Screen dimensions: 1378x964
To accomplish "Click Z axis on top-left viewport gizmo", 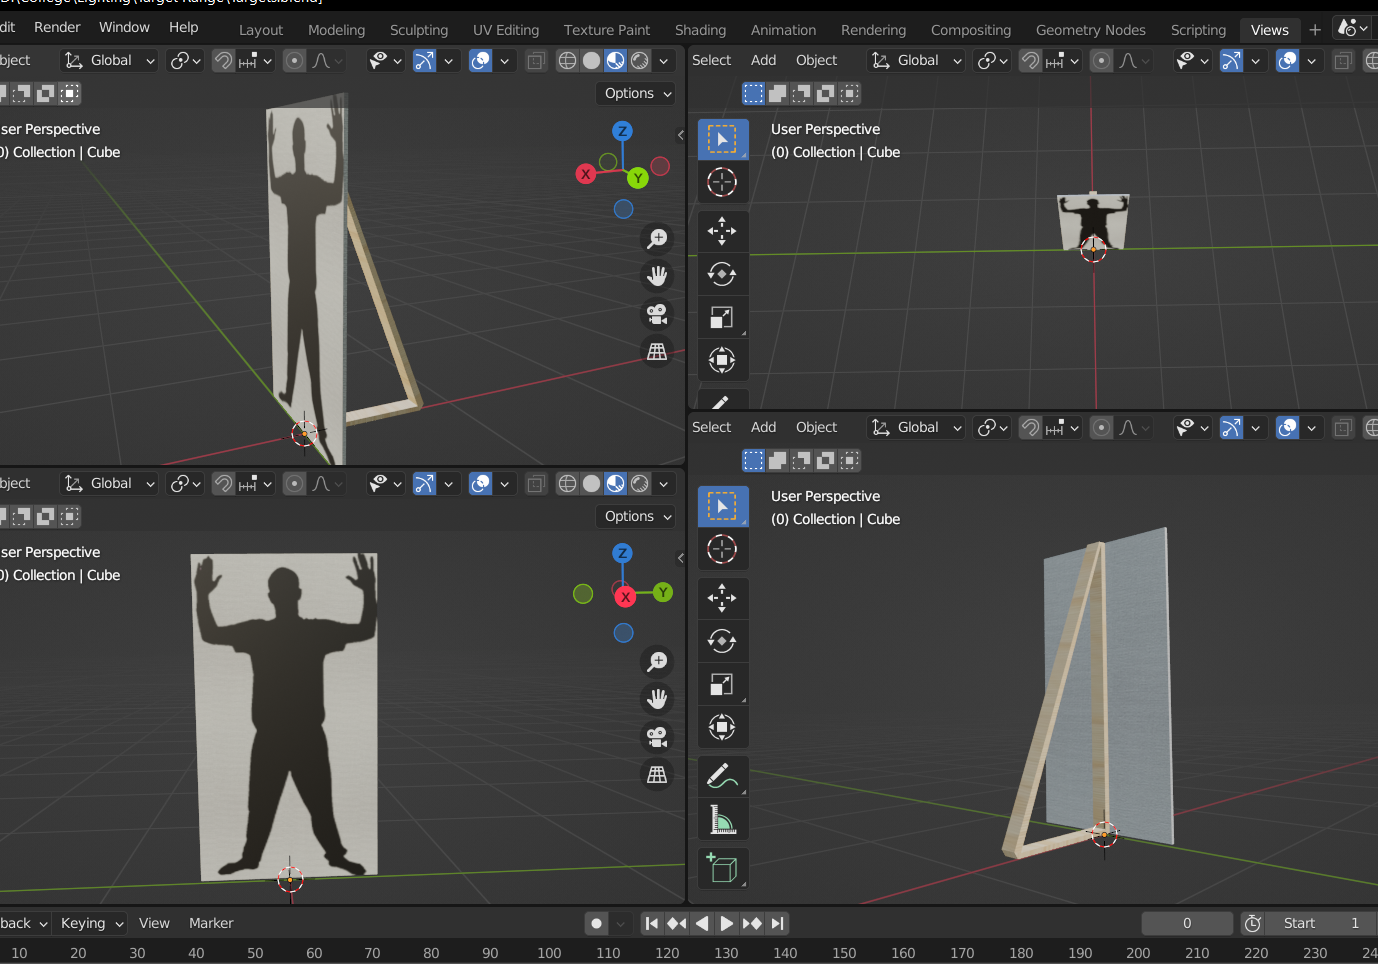I will (x=622, y=131).
